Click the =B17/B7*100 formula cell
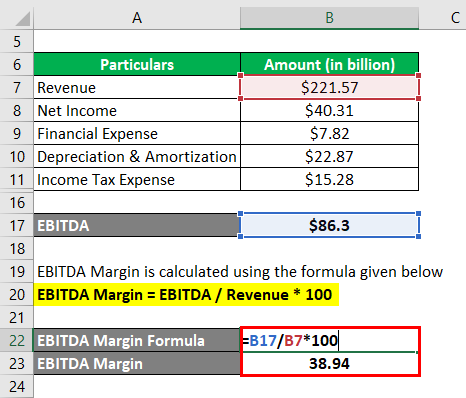 click(329, 340)
